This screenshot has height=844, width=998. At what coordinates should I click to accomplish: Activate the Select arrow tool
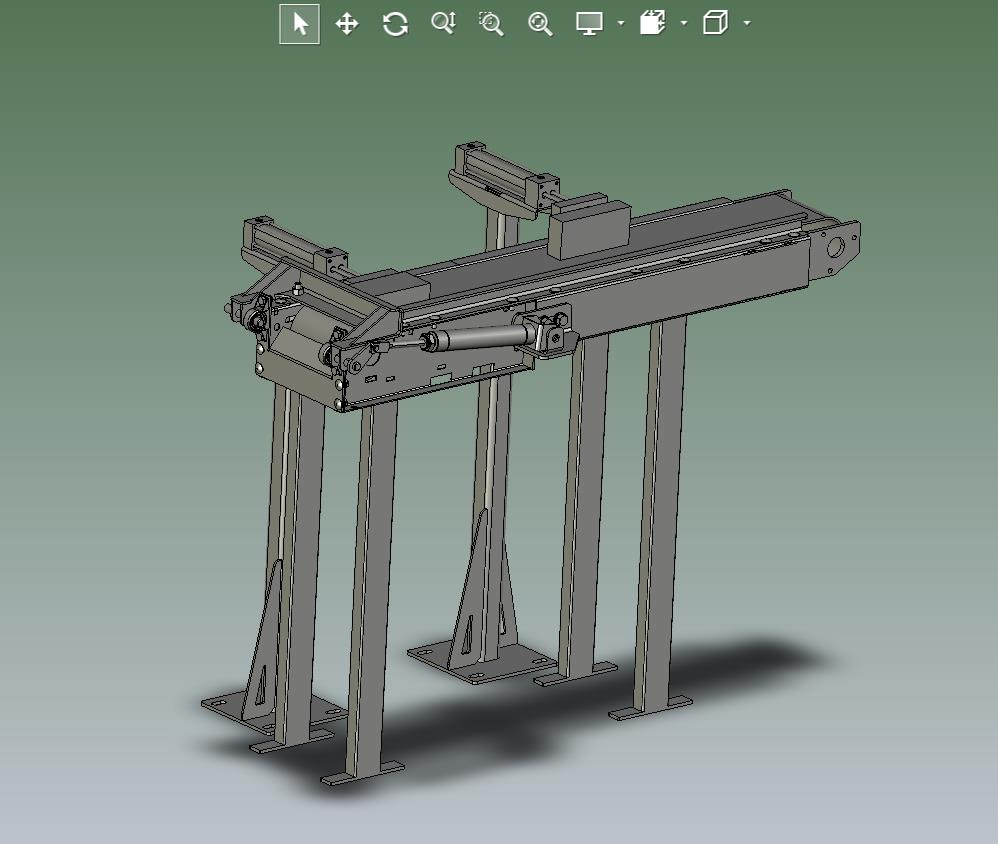[x=300, y=24]
